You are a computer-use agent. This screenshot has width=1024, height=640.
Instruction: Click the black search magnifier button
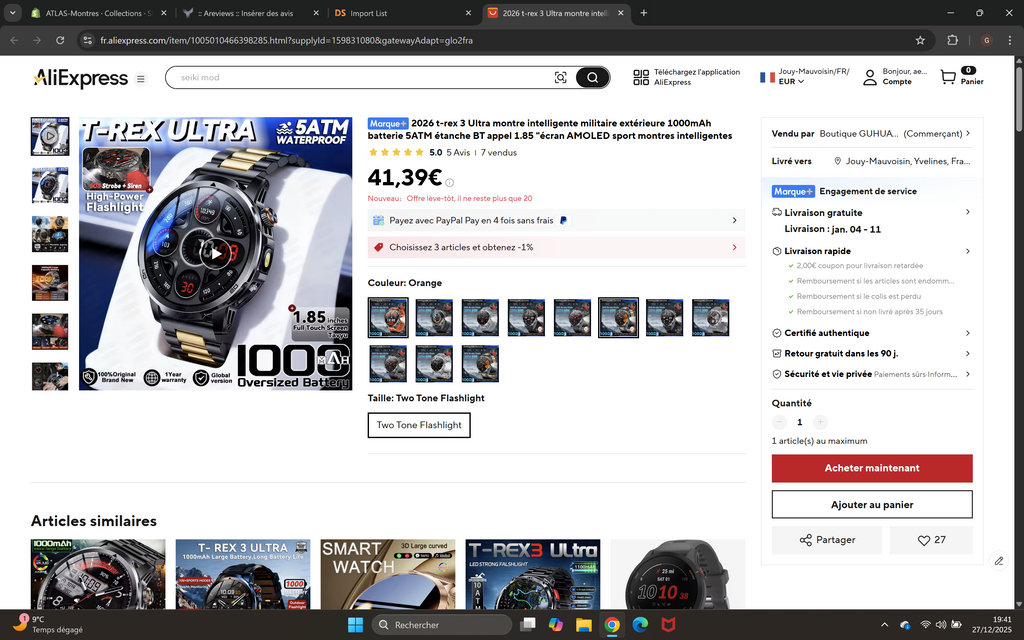[592, 78]
